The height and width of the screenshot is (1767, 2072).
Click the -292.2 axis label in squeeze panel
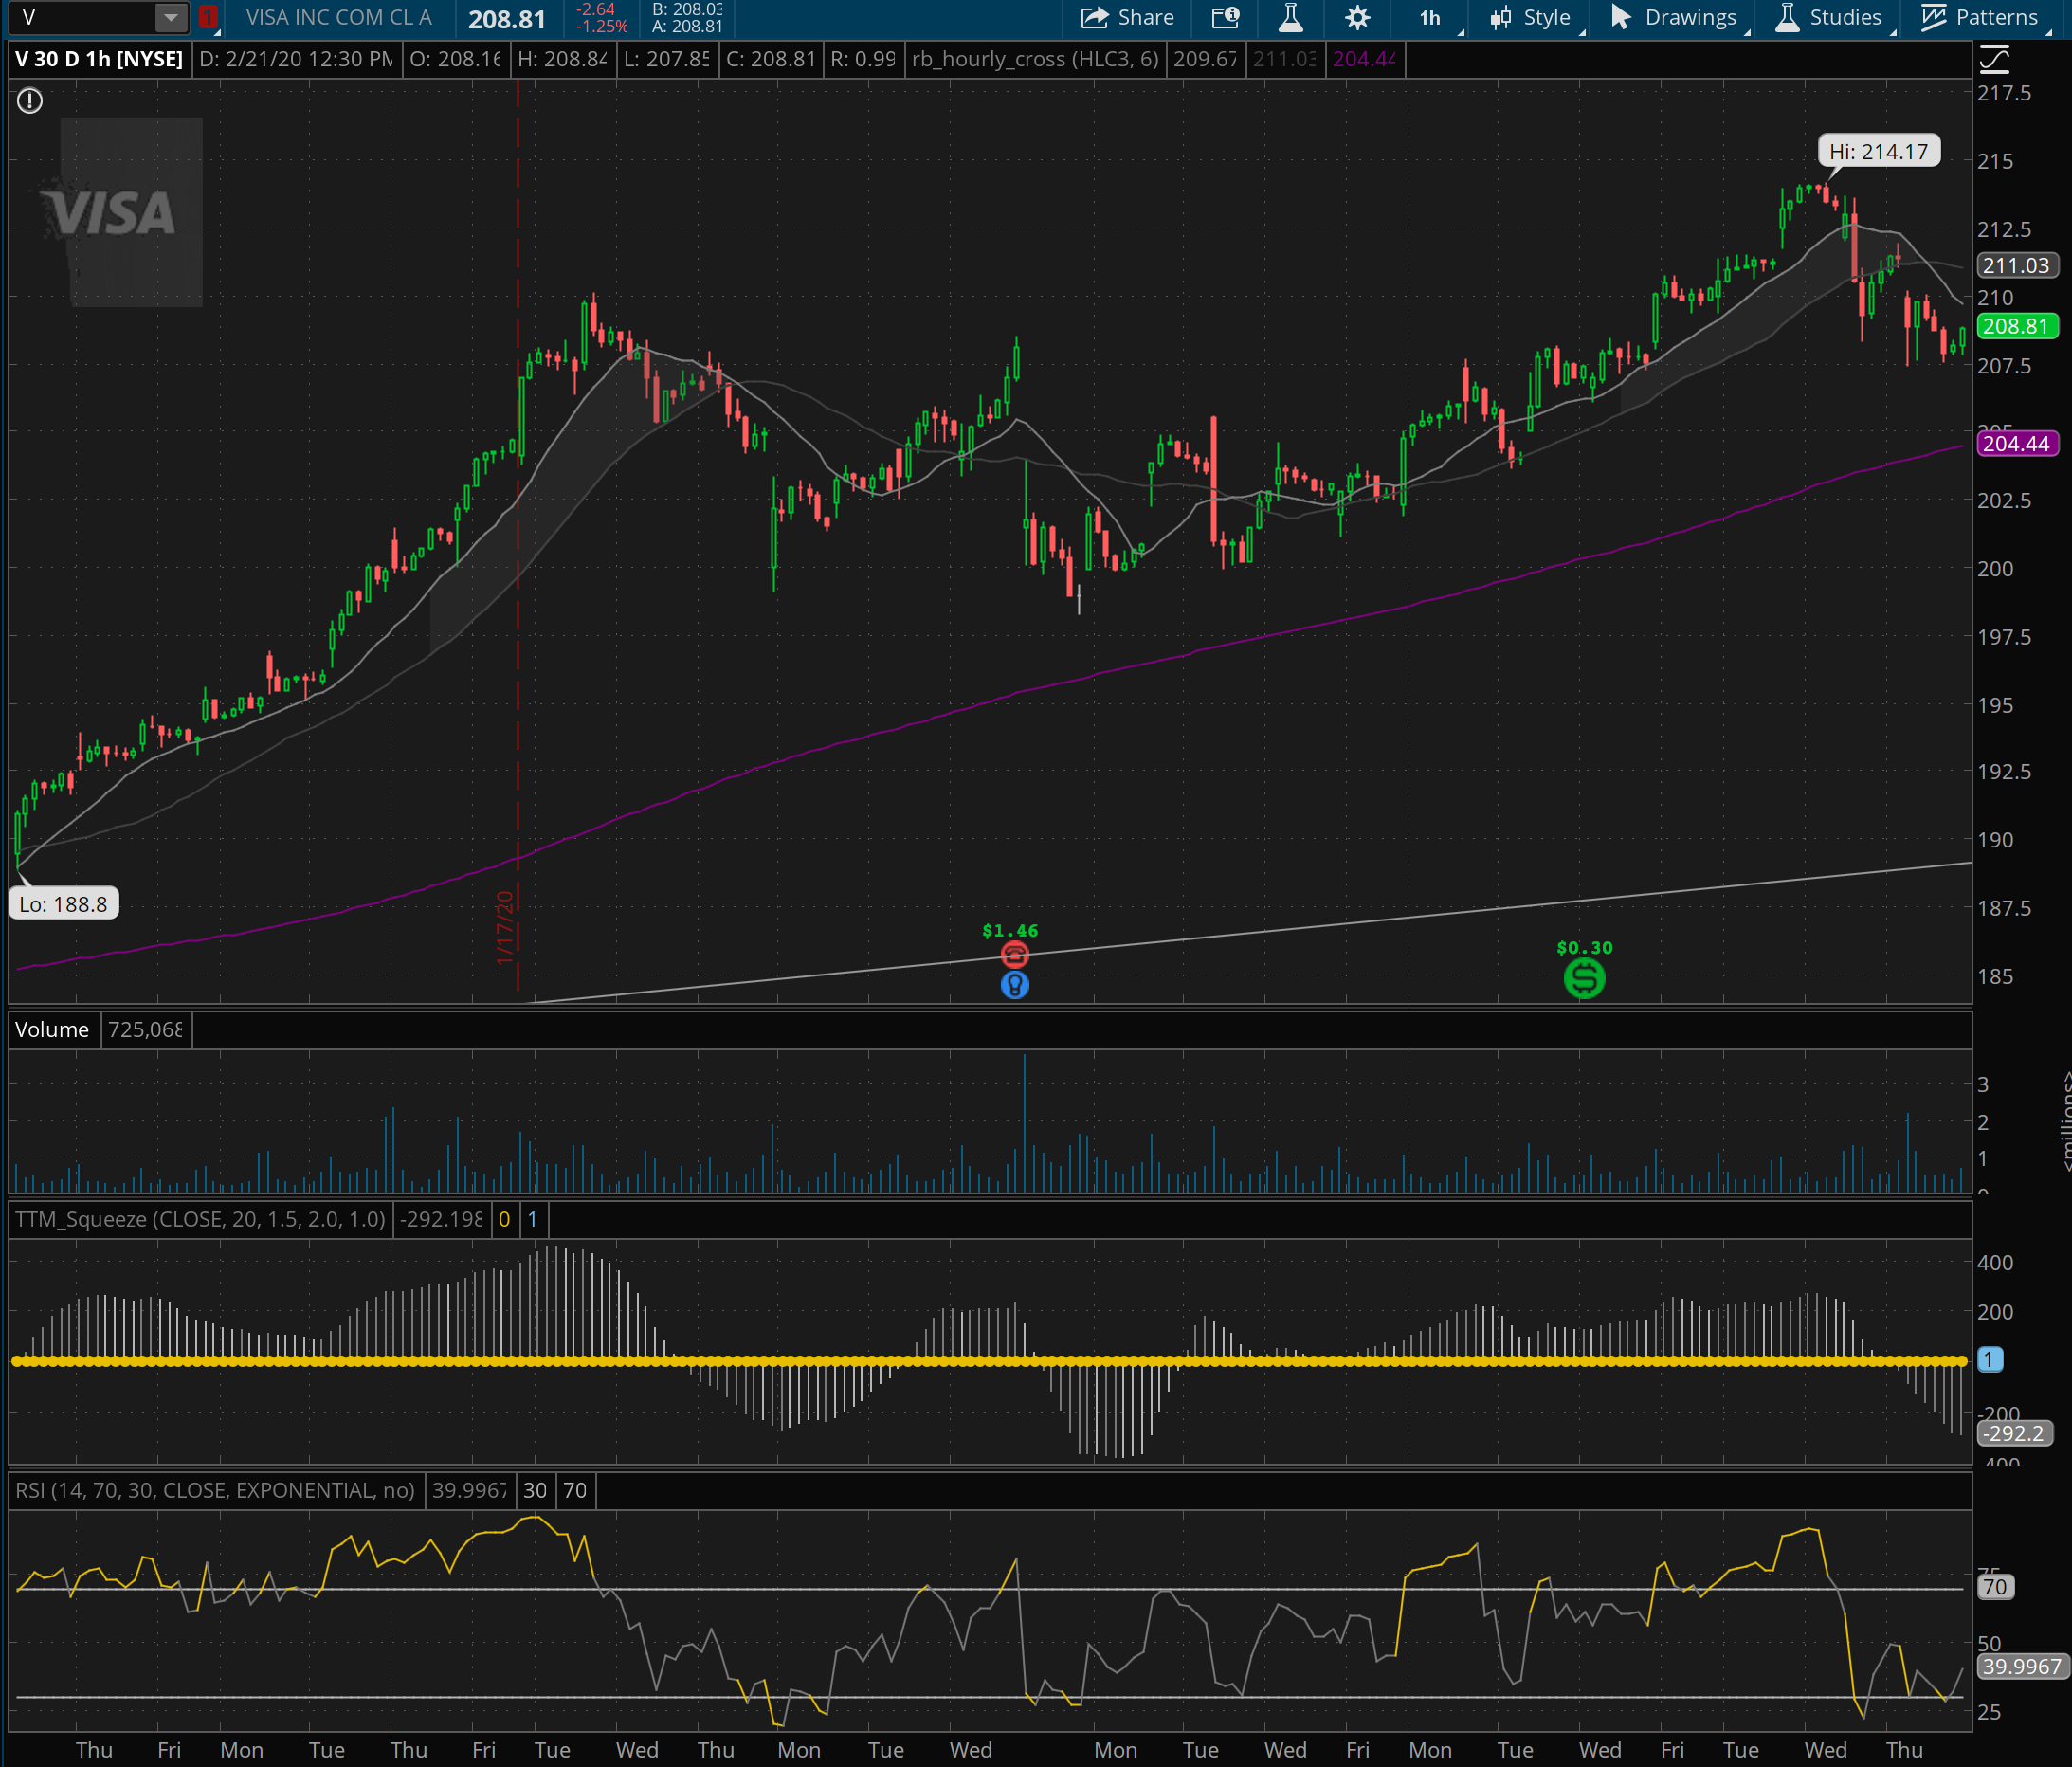pyautogui.click(x=2015, y=1433)
